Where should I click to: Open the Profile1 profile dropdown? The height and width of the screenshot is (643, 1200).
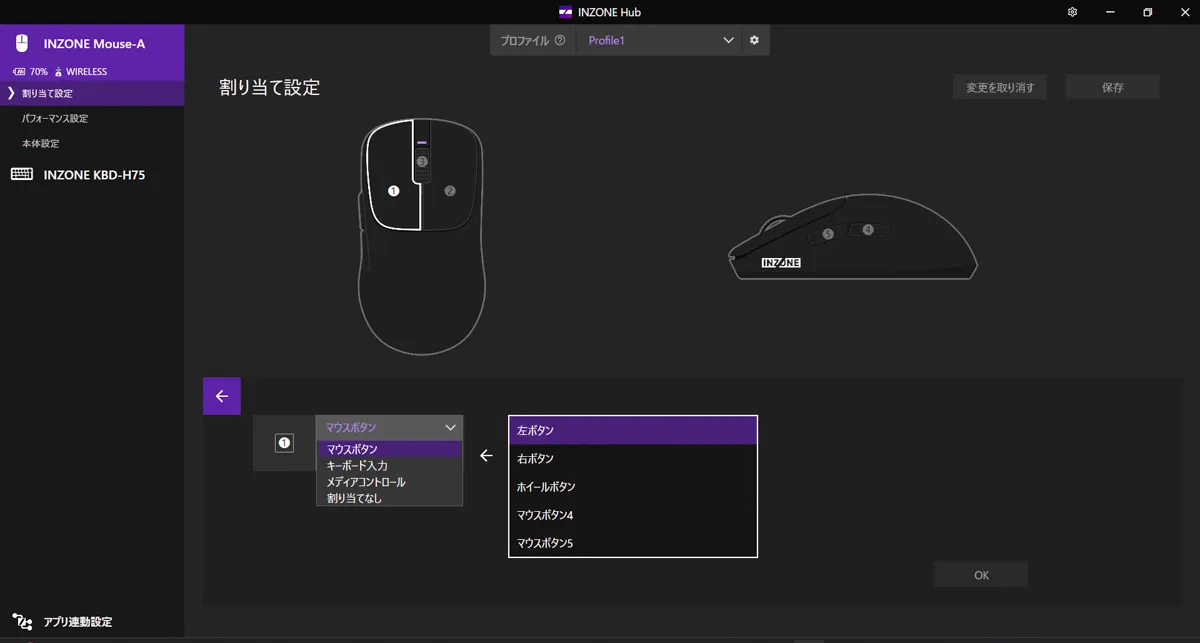[x=659, y=41]
